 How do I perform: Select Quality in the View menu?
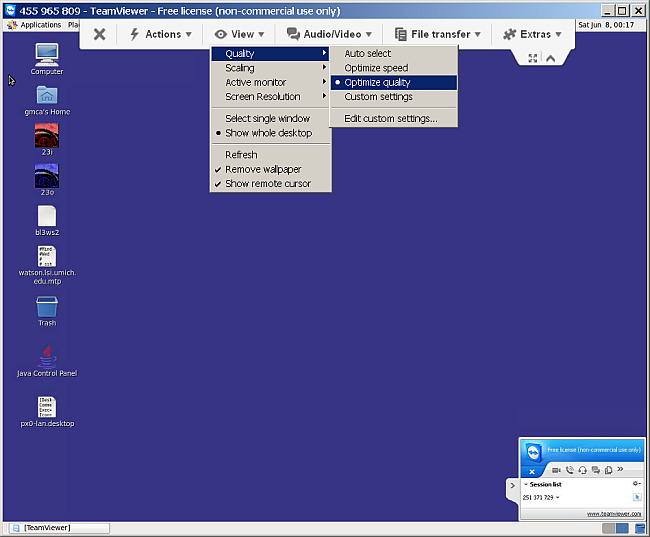click(270, 53)
